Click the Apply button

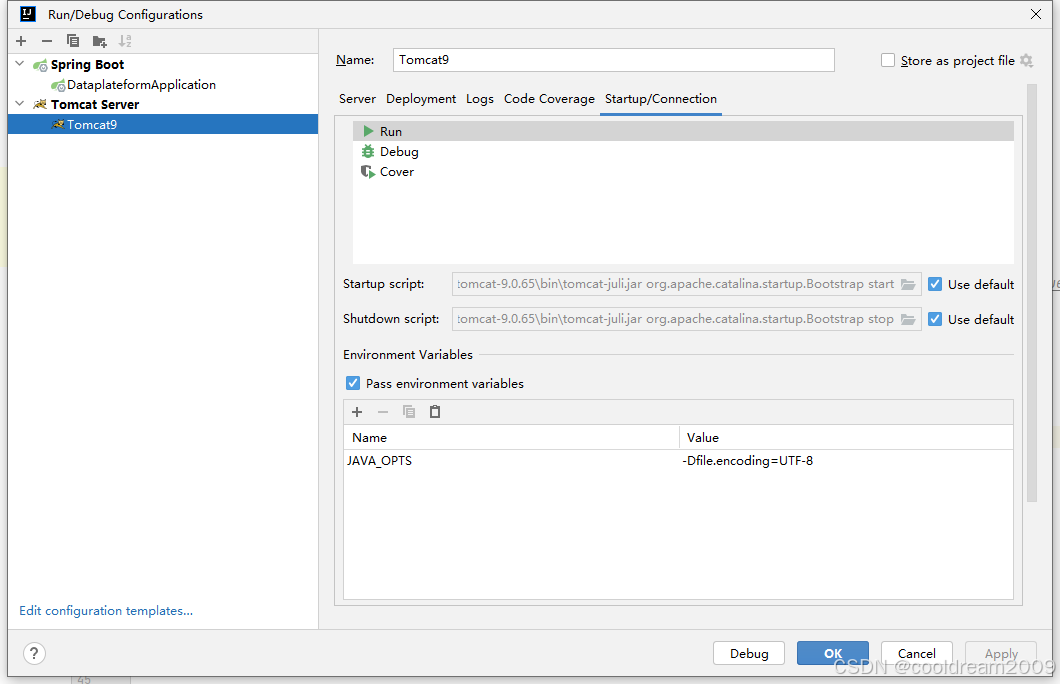(1001, 654)
